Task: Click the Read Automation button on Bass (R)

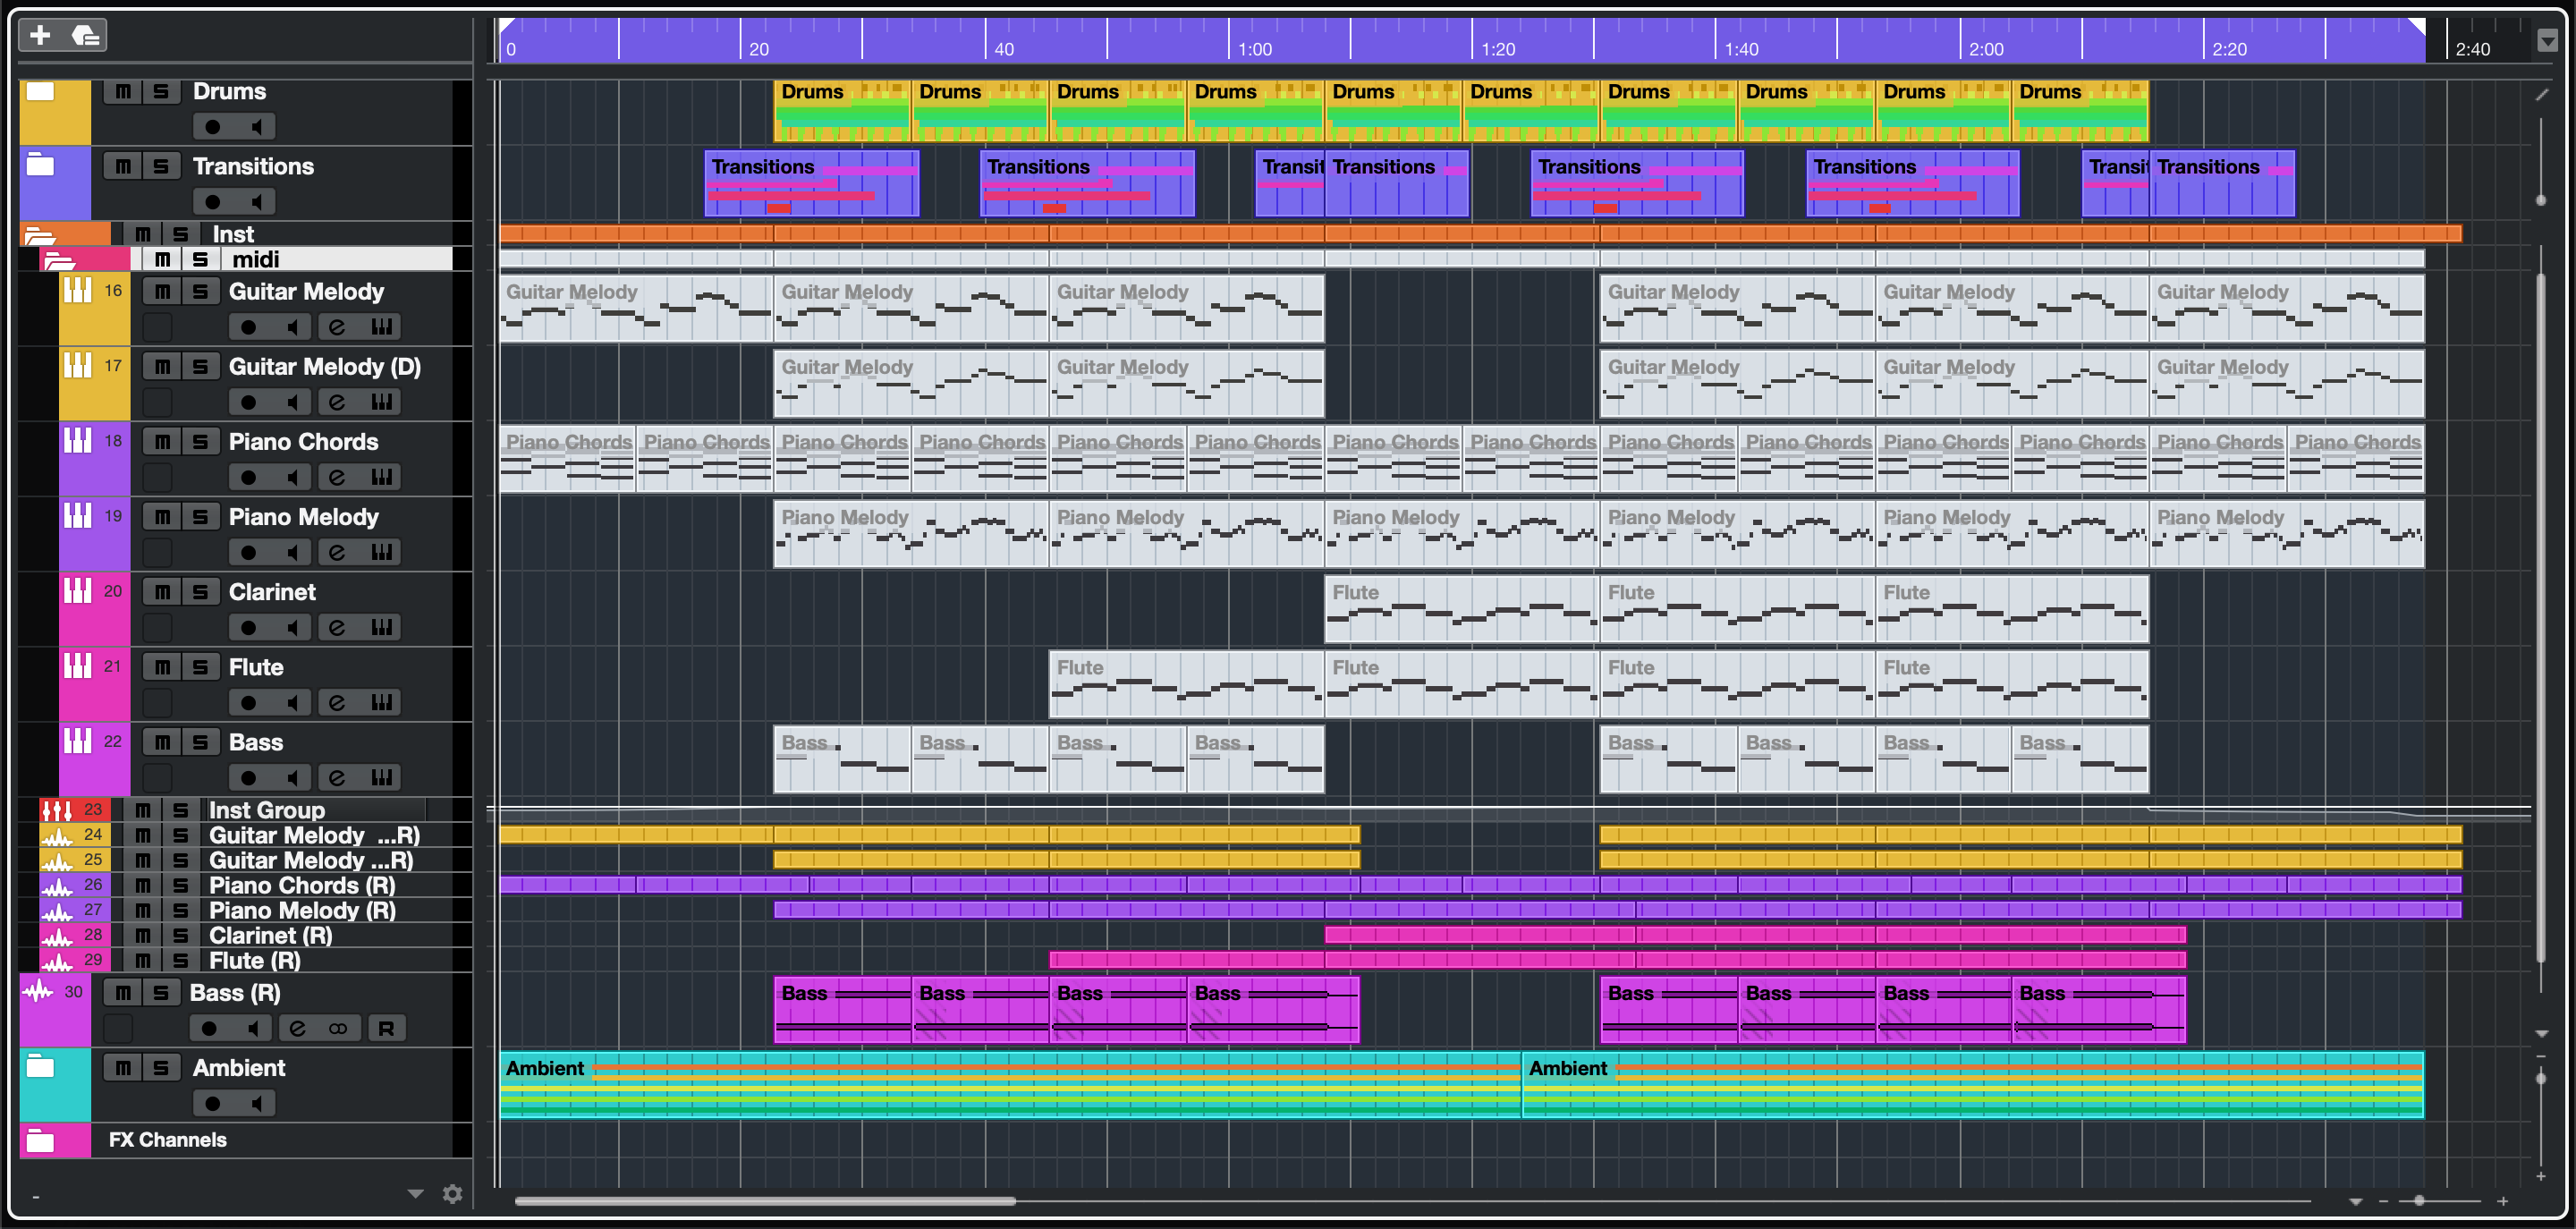Action: (386, 1028)
